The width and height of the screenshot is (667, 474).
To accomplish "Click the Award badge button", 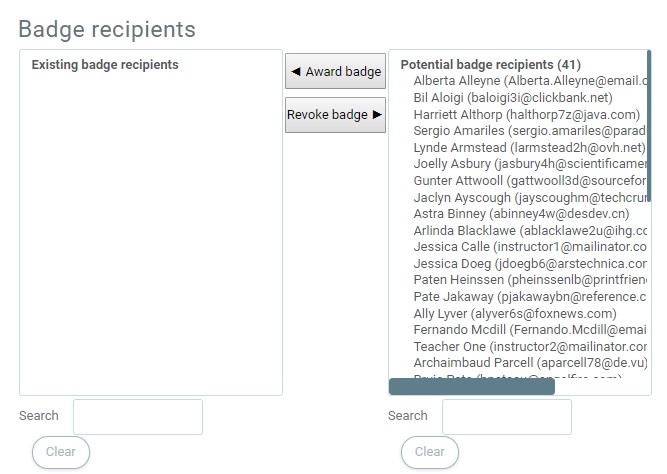I will 335,72.
